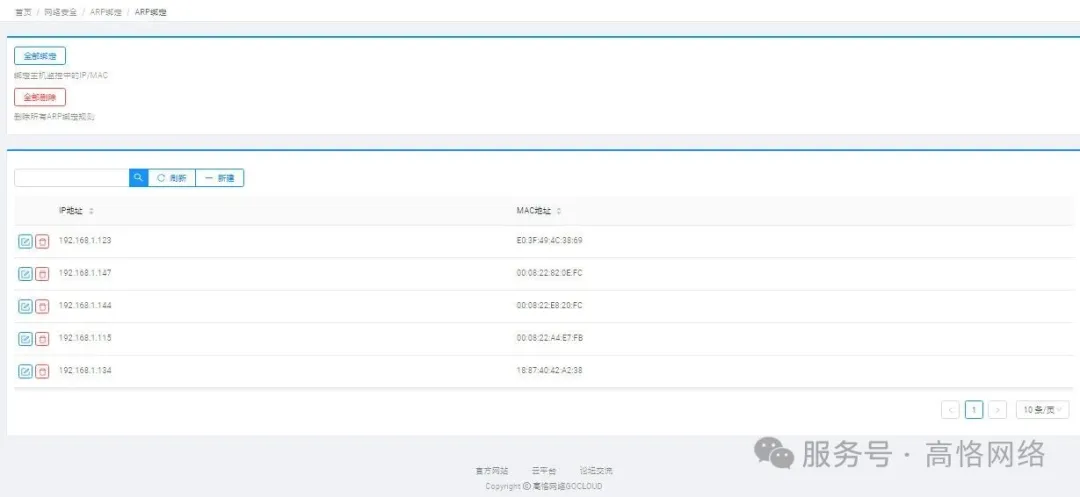Click the red 全部删除 delete-all button
Image resolution: width=1080 pixels, height=497 pixels.
40,97
